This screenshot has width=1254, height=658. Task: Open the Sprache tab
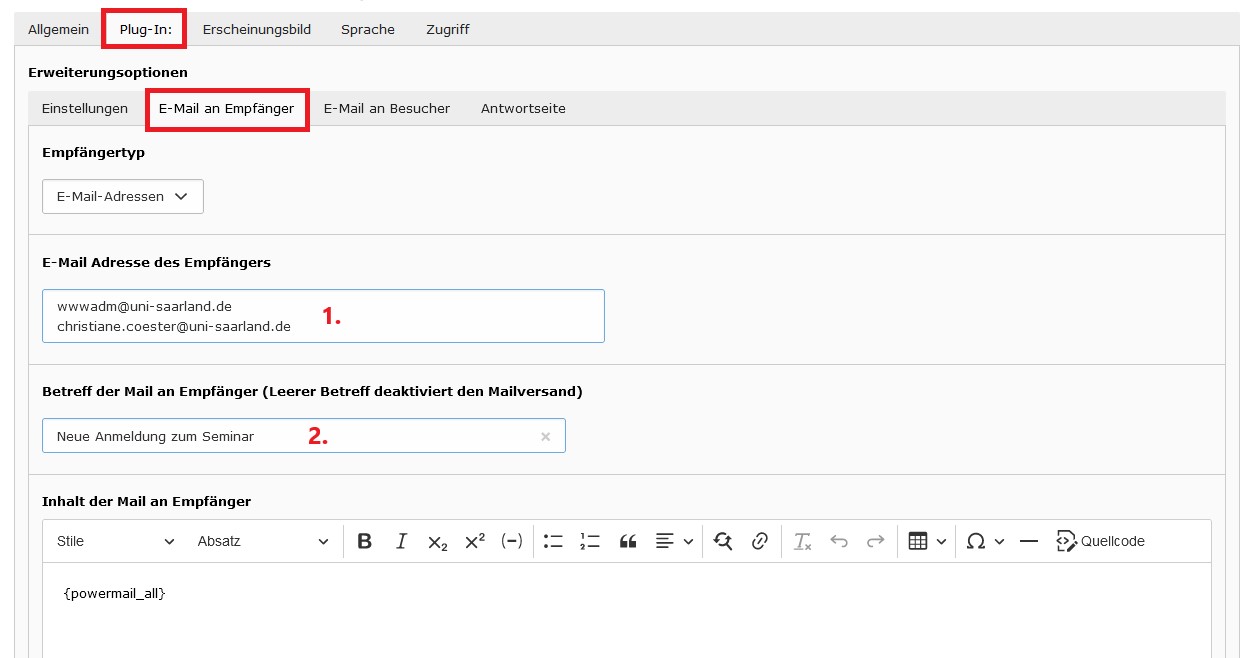coord(368,29)
